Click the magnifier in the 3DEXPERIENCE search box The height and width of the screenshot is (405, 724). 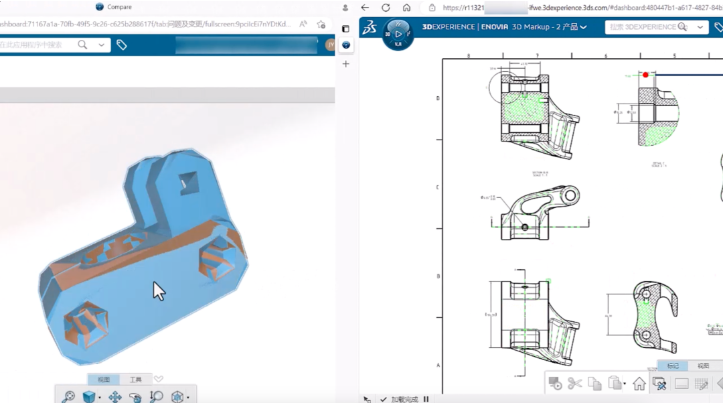tap(682, 27)
